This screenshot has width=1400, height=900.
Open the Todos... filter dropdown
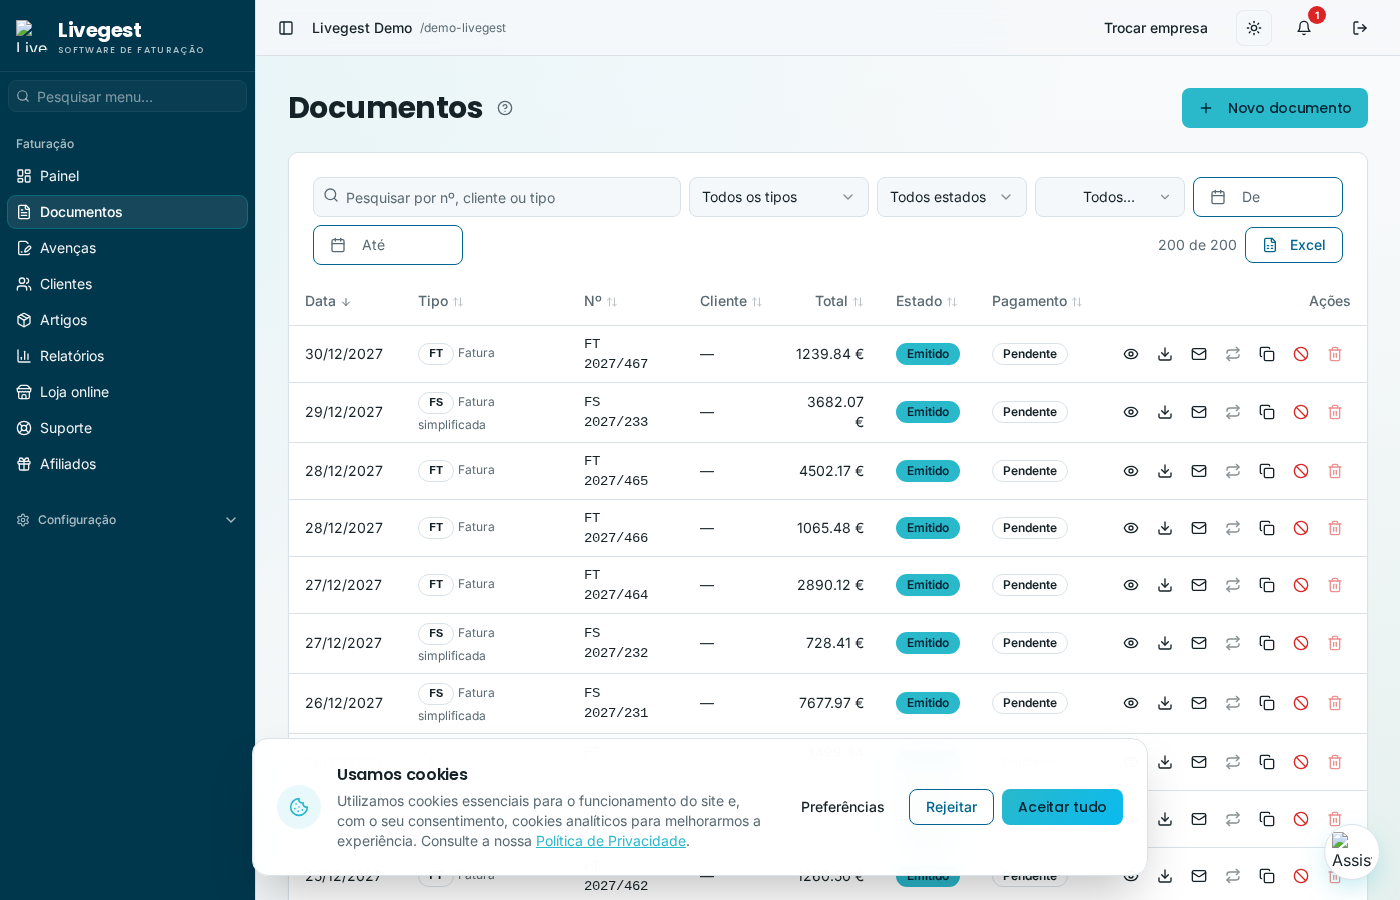[x=1110, y=197]
